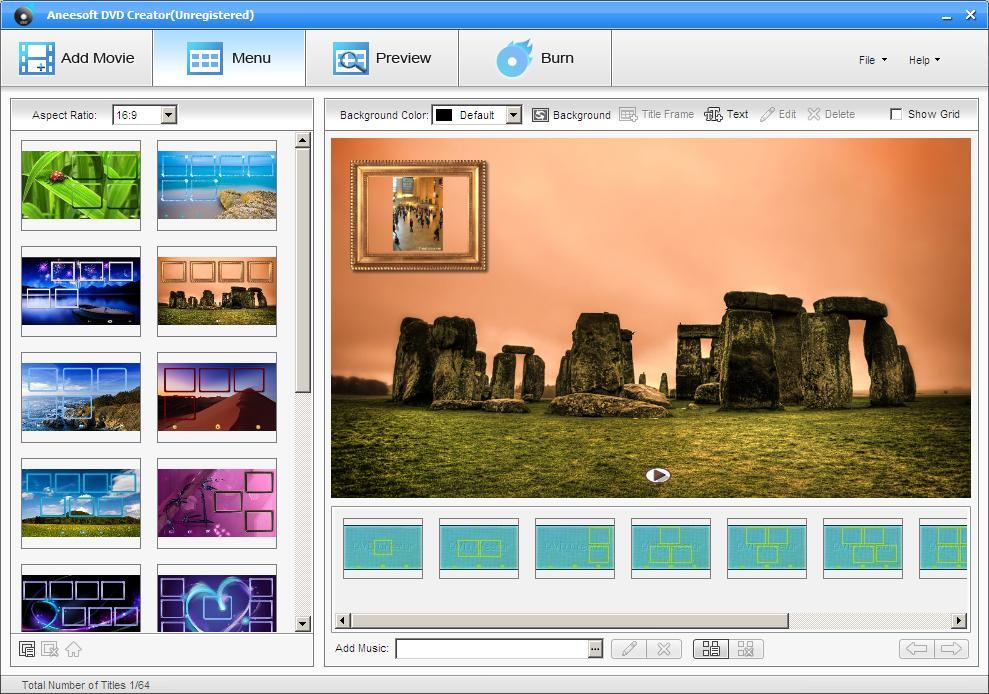Click the apply layout grid icon

click(x=711, y=649)
